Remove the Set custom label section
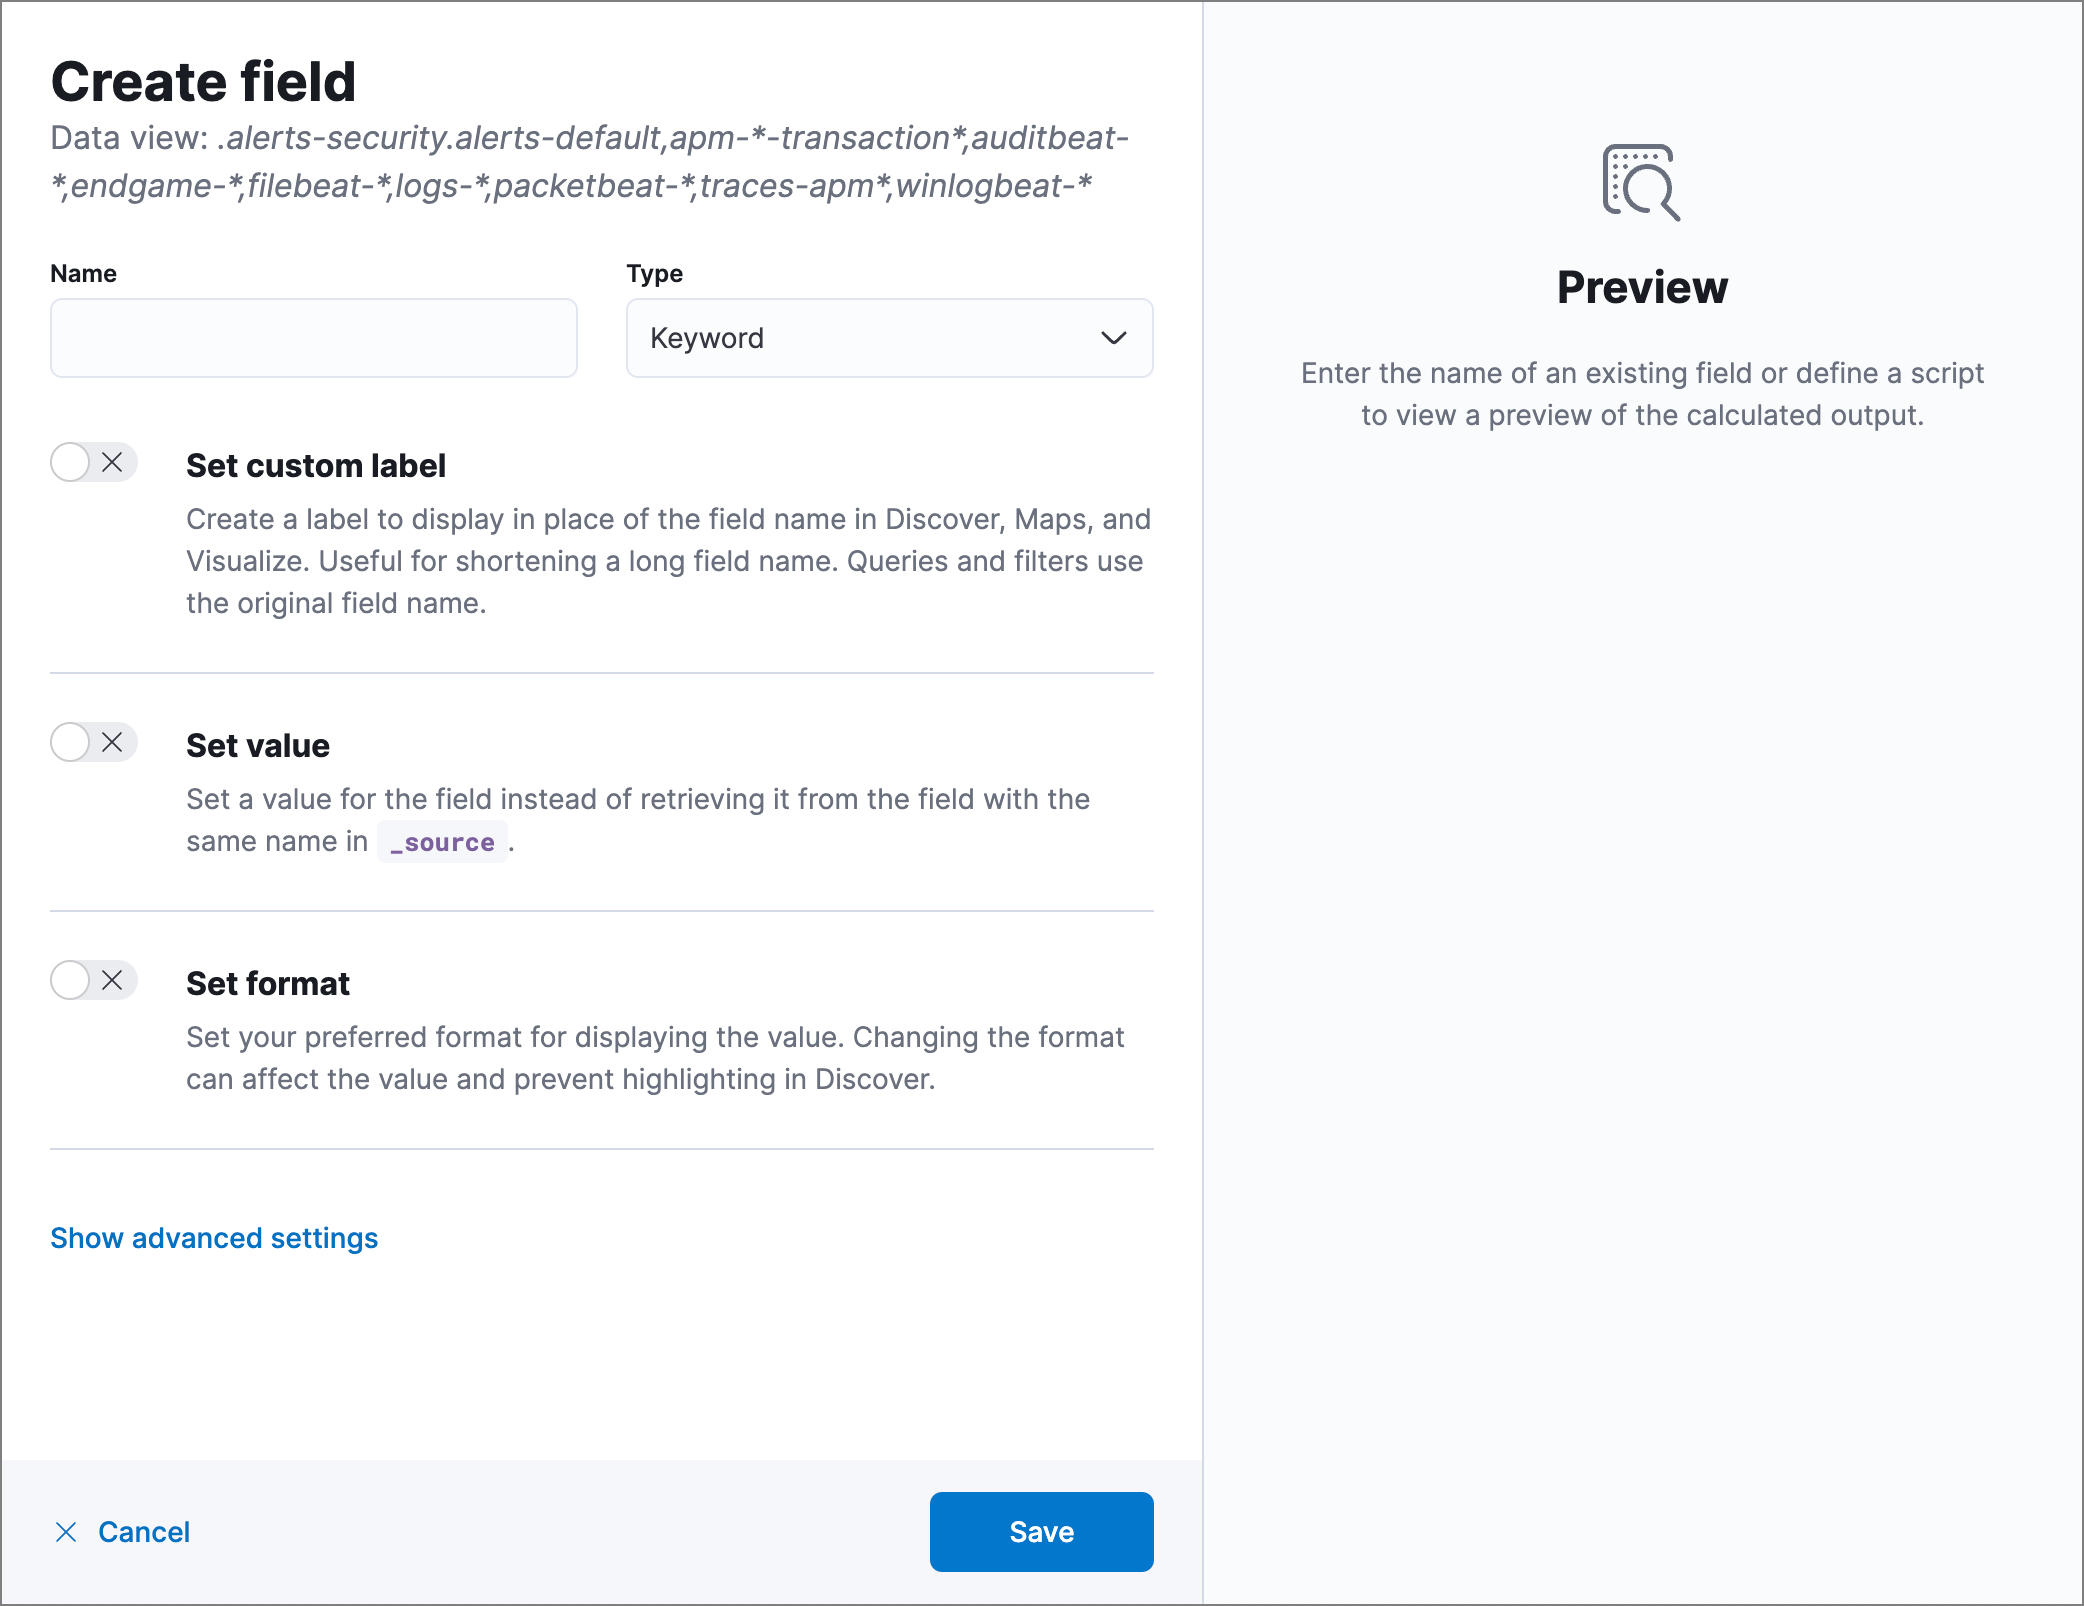 pos(113,463)
